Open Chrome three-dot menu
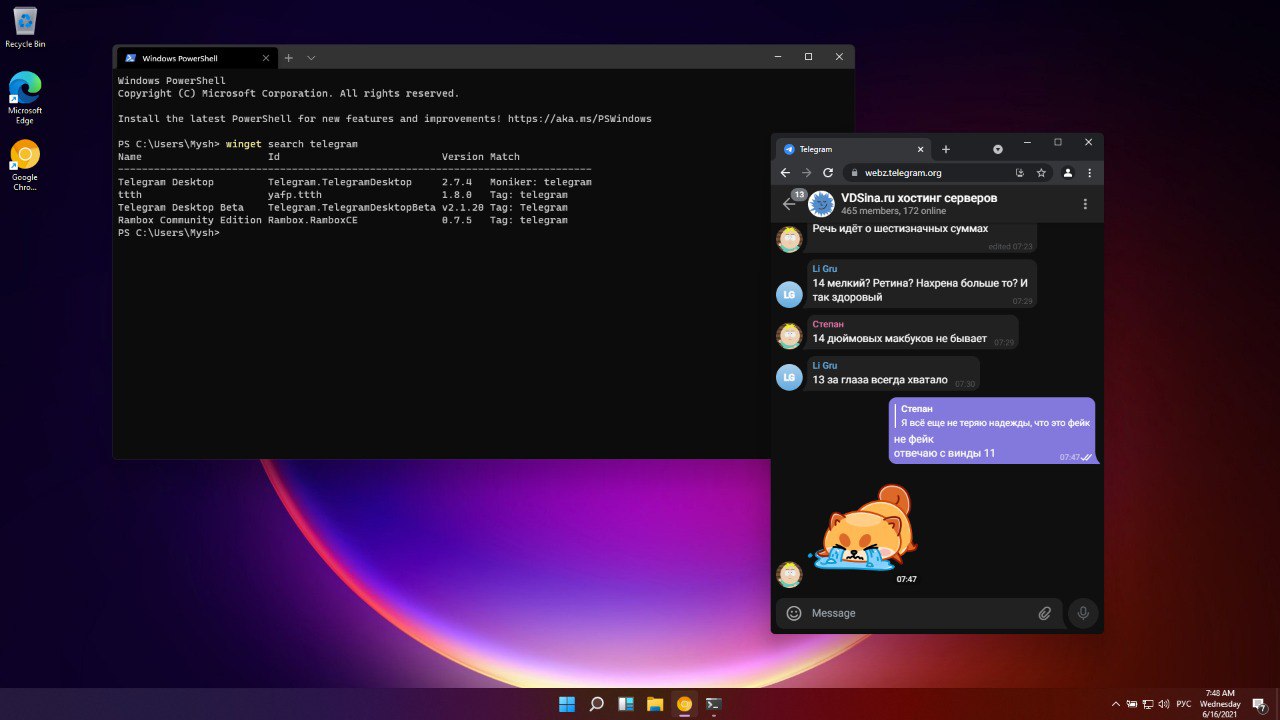Viewport: 1280px width, 720px height. [1089, 173]
